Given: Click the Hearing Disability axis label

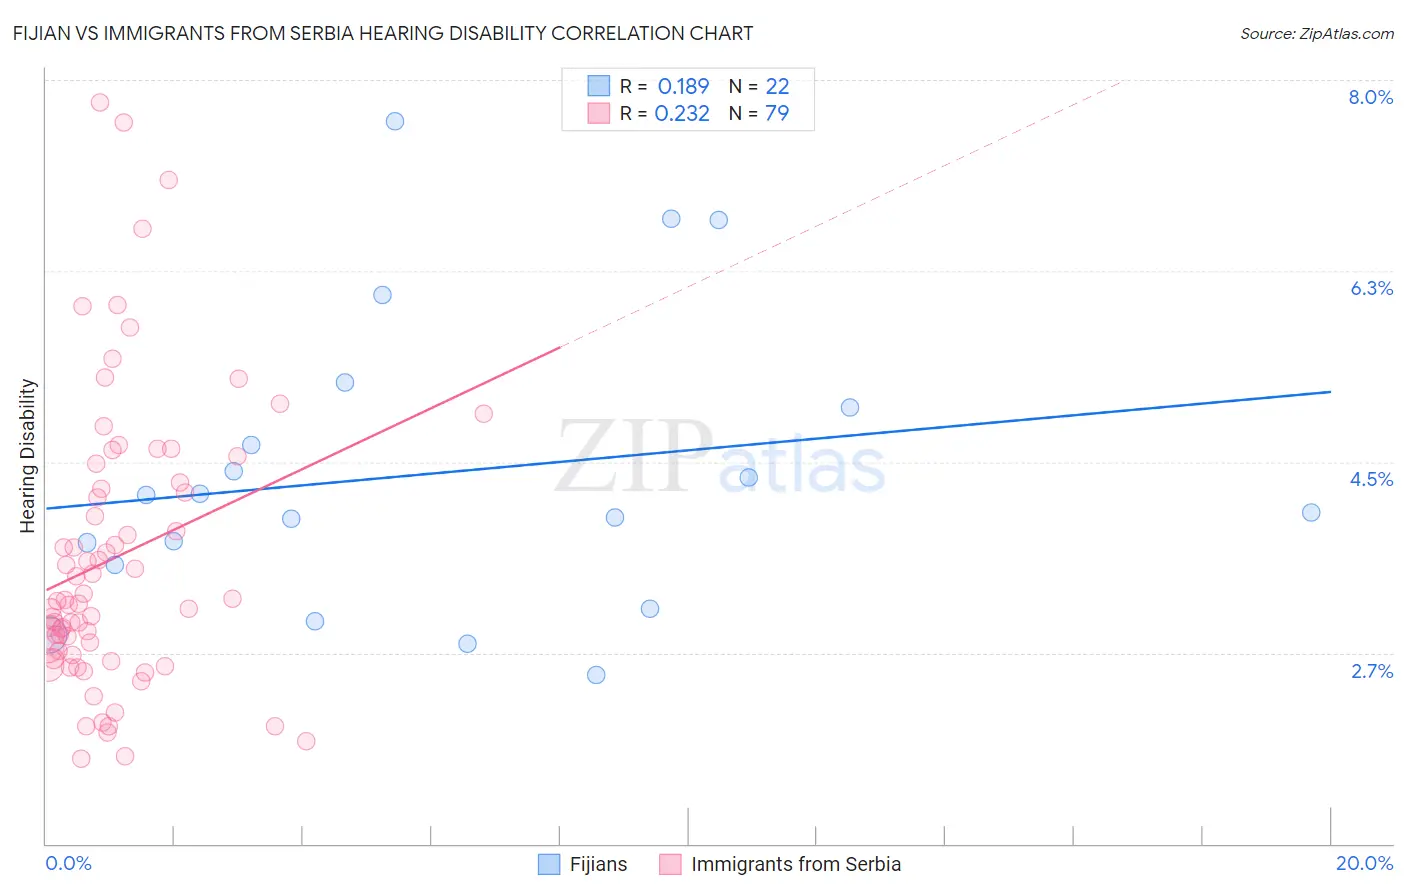Looking at the screenshot, I should [28, 455].
